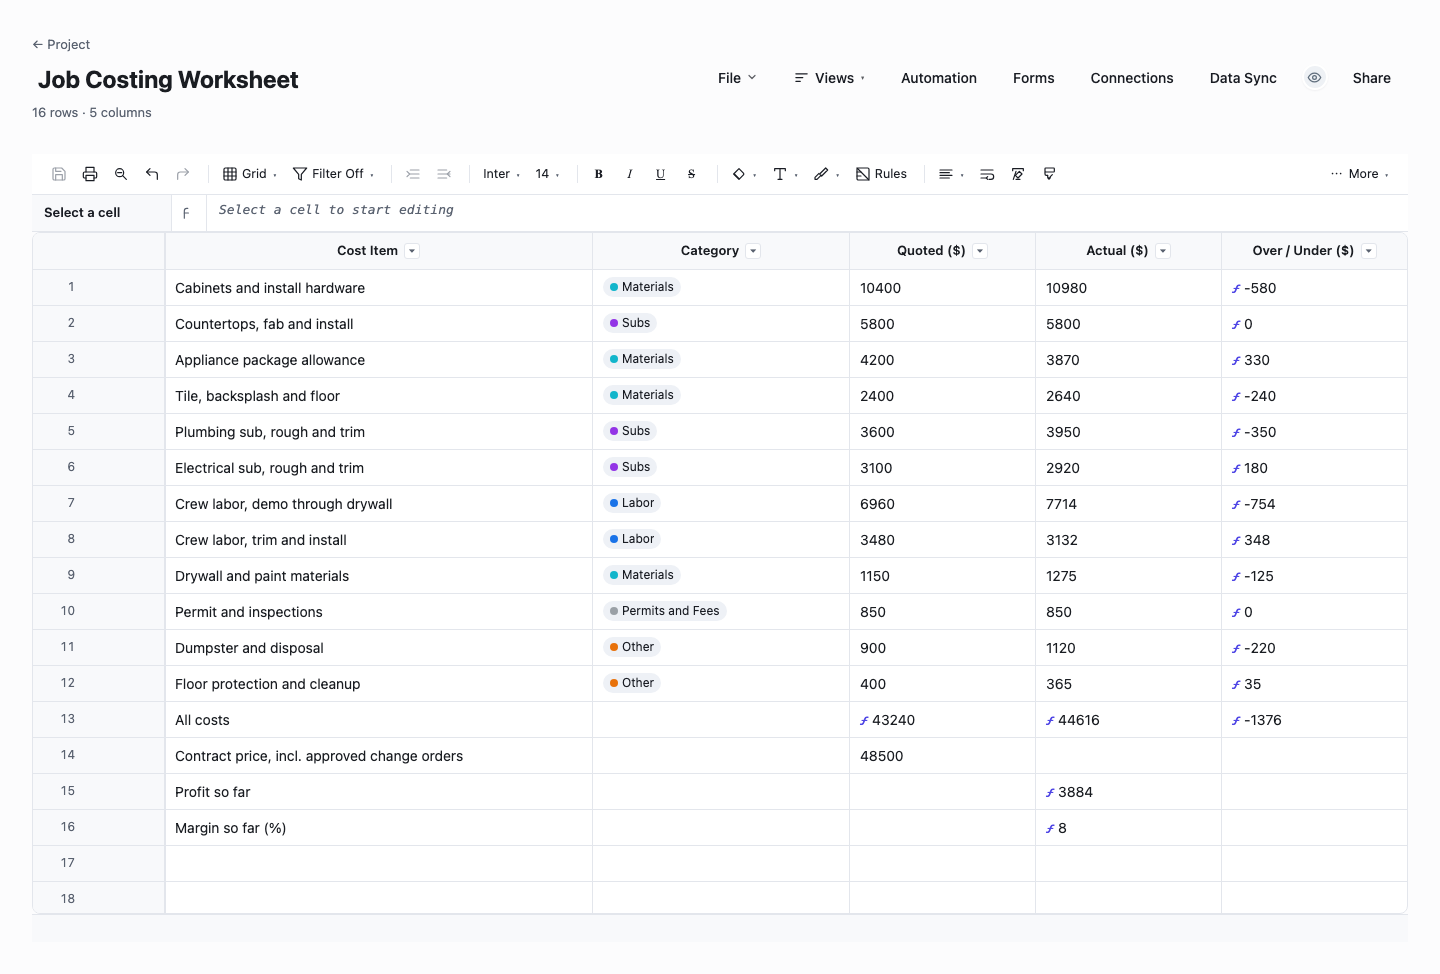Open the File menu
Viewport: 1440px width, 974px height.
point(737,78)
